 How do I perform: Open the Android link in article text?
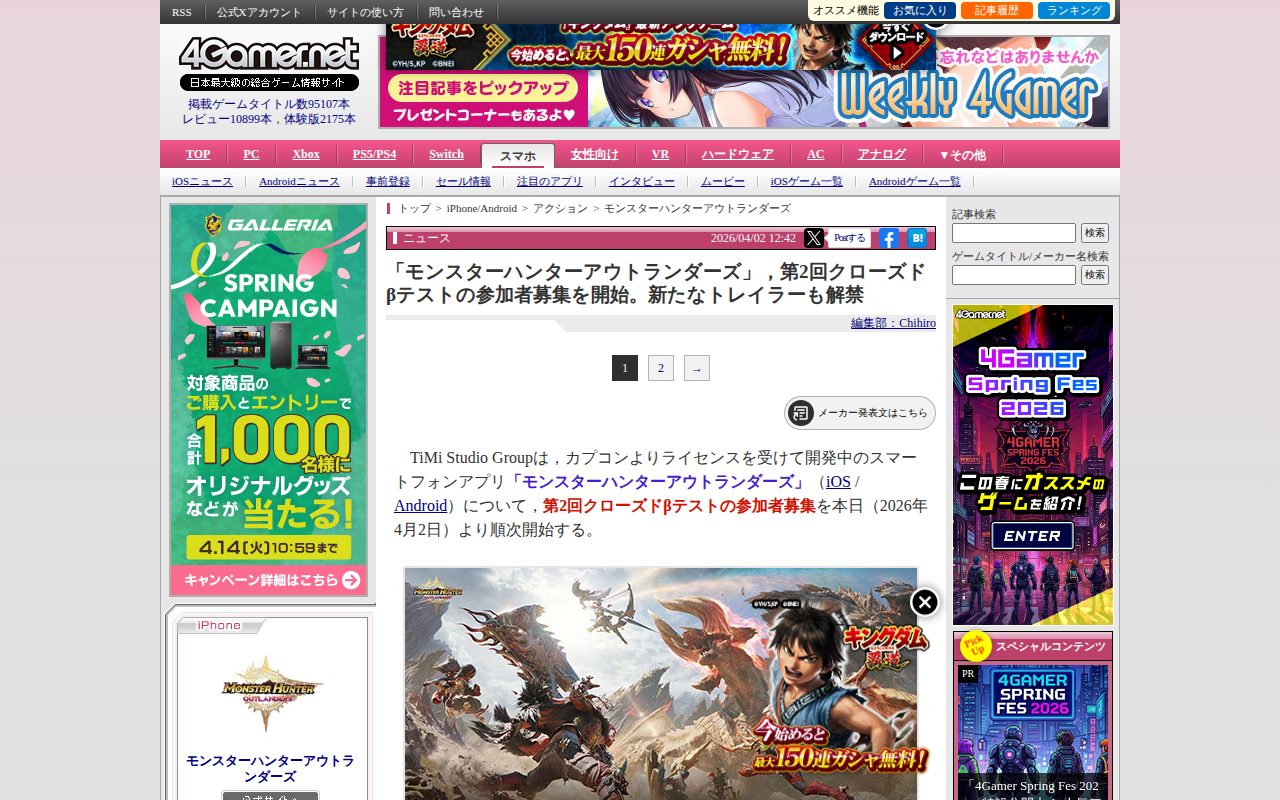pos(420,506)
